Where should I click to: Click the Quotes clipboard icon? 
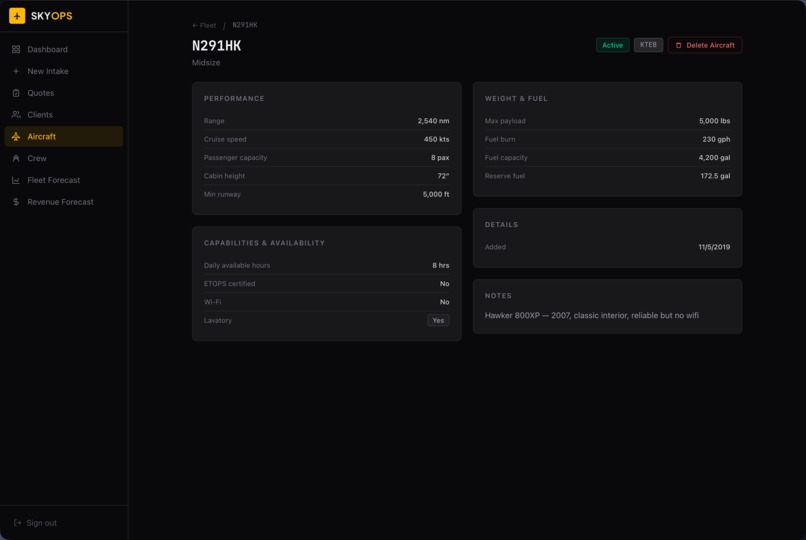point(16,93)
